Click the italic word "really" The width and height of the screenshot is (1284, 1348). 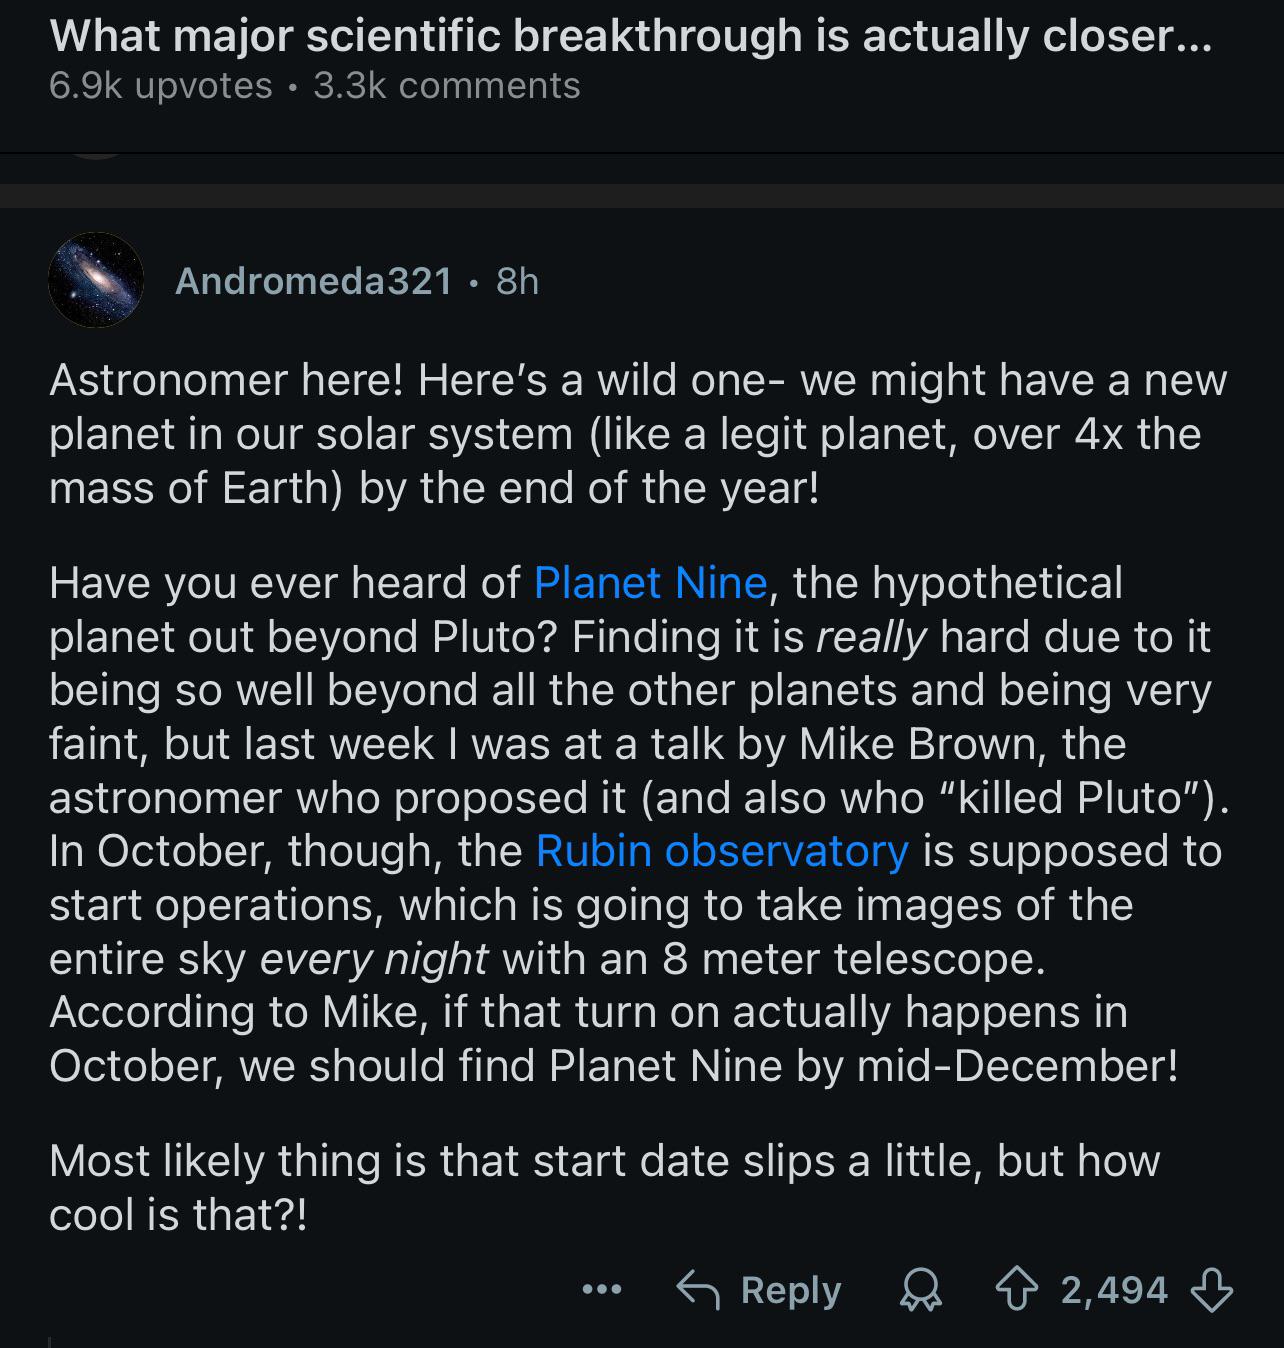[x=872, y=637]
